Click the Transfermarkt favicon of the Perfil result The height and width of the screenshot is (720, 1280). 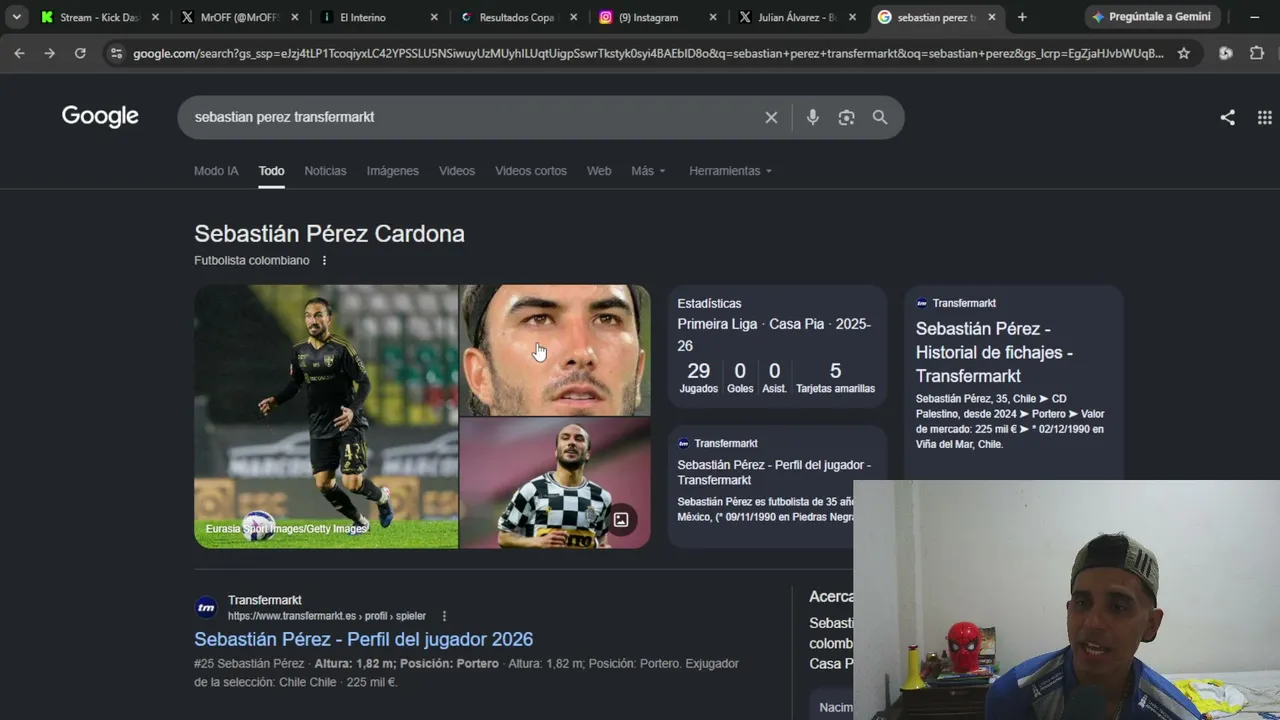click(x=206, y=607)
